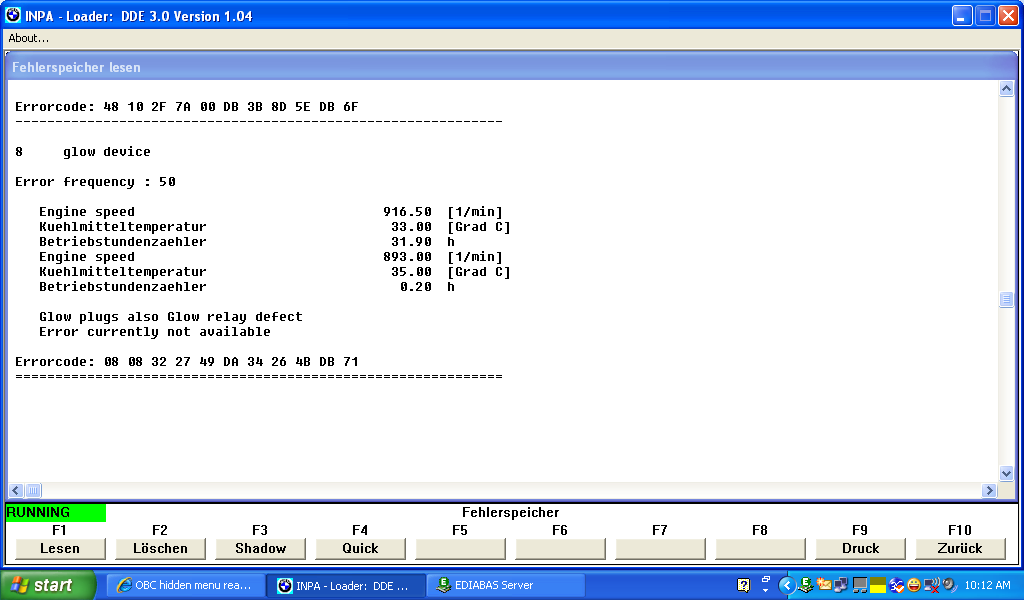Click the help question mark taskbar icon
The height and width of the screenshot is (600, 1024).
[x=743, y=585]
